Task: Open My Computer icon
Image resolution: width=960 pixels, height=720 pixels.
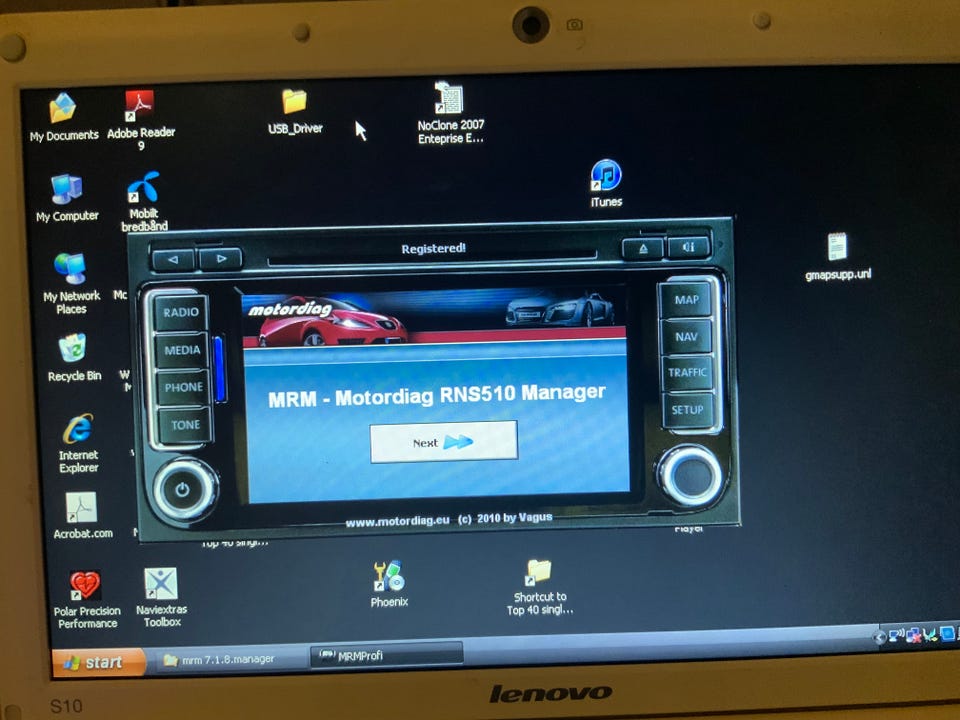Action: [67, 198]
